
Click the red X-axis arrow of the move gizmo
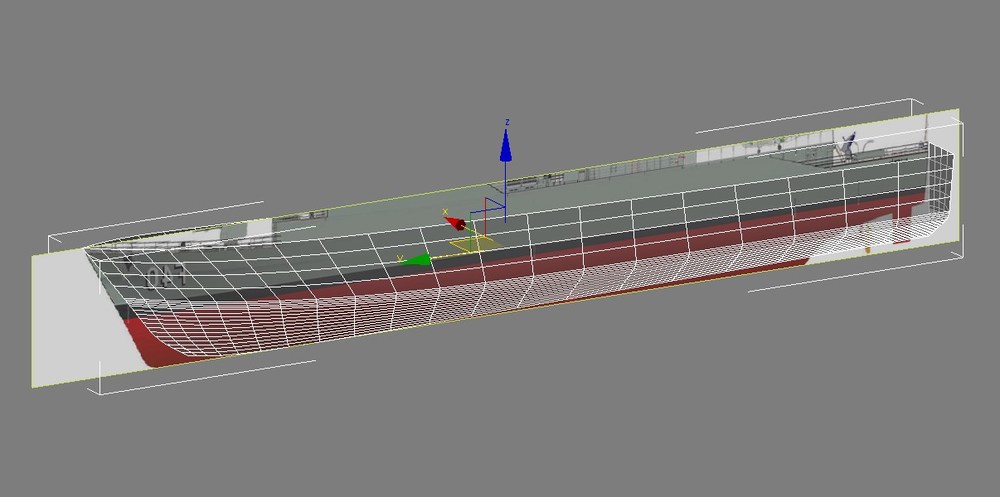[455, 223]
